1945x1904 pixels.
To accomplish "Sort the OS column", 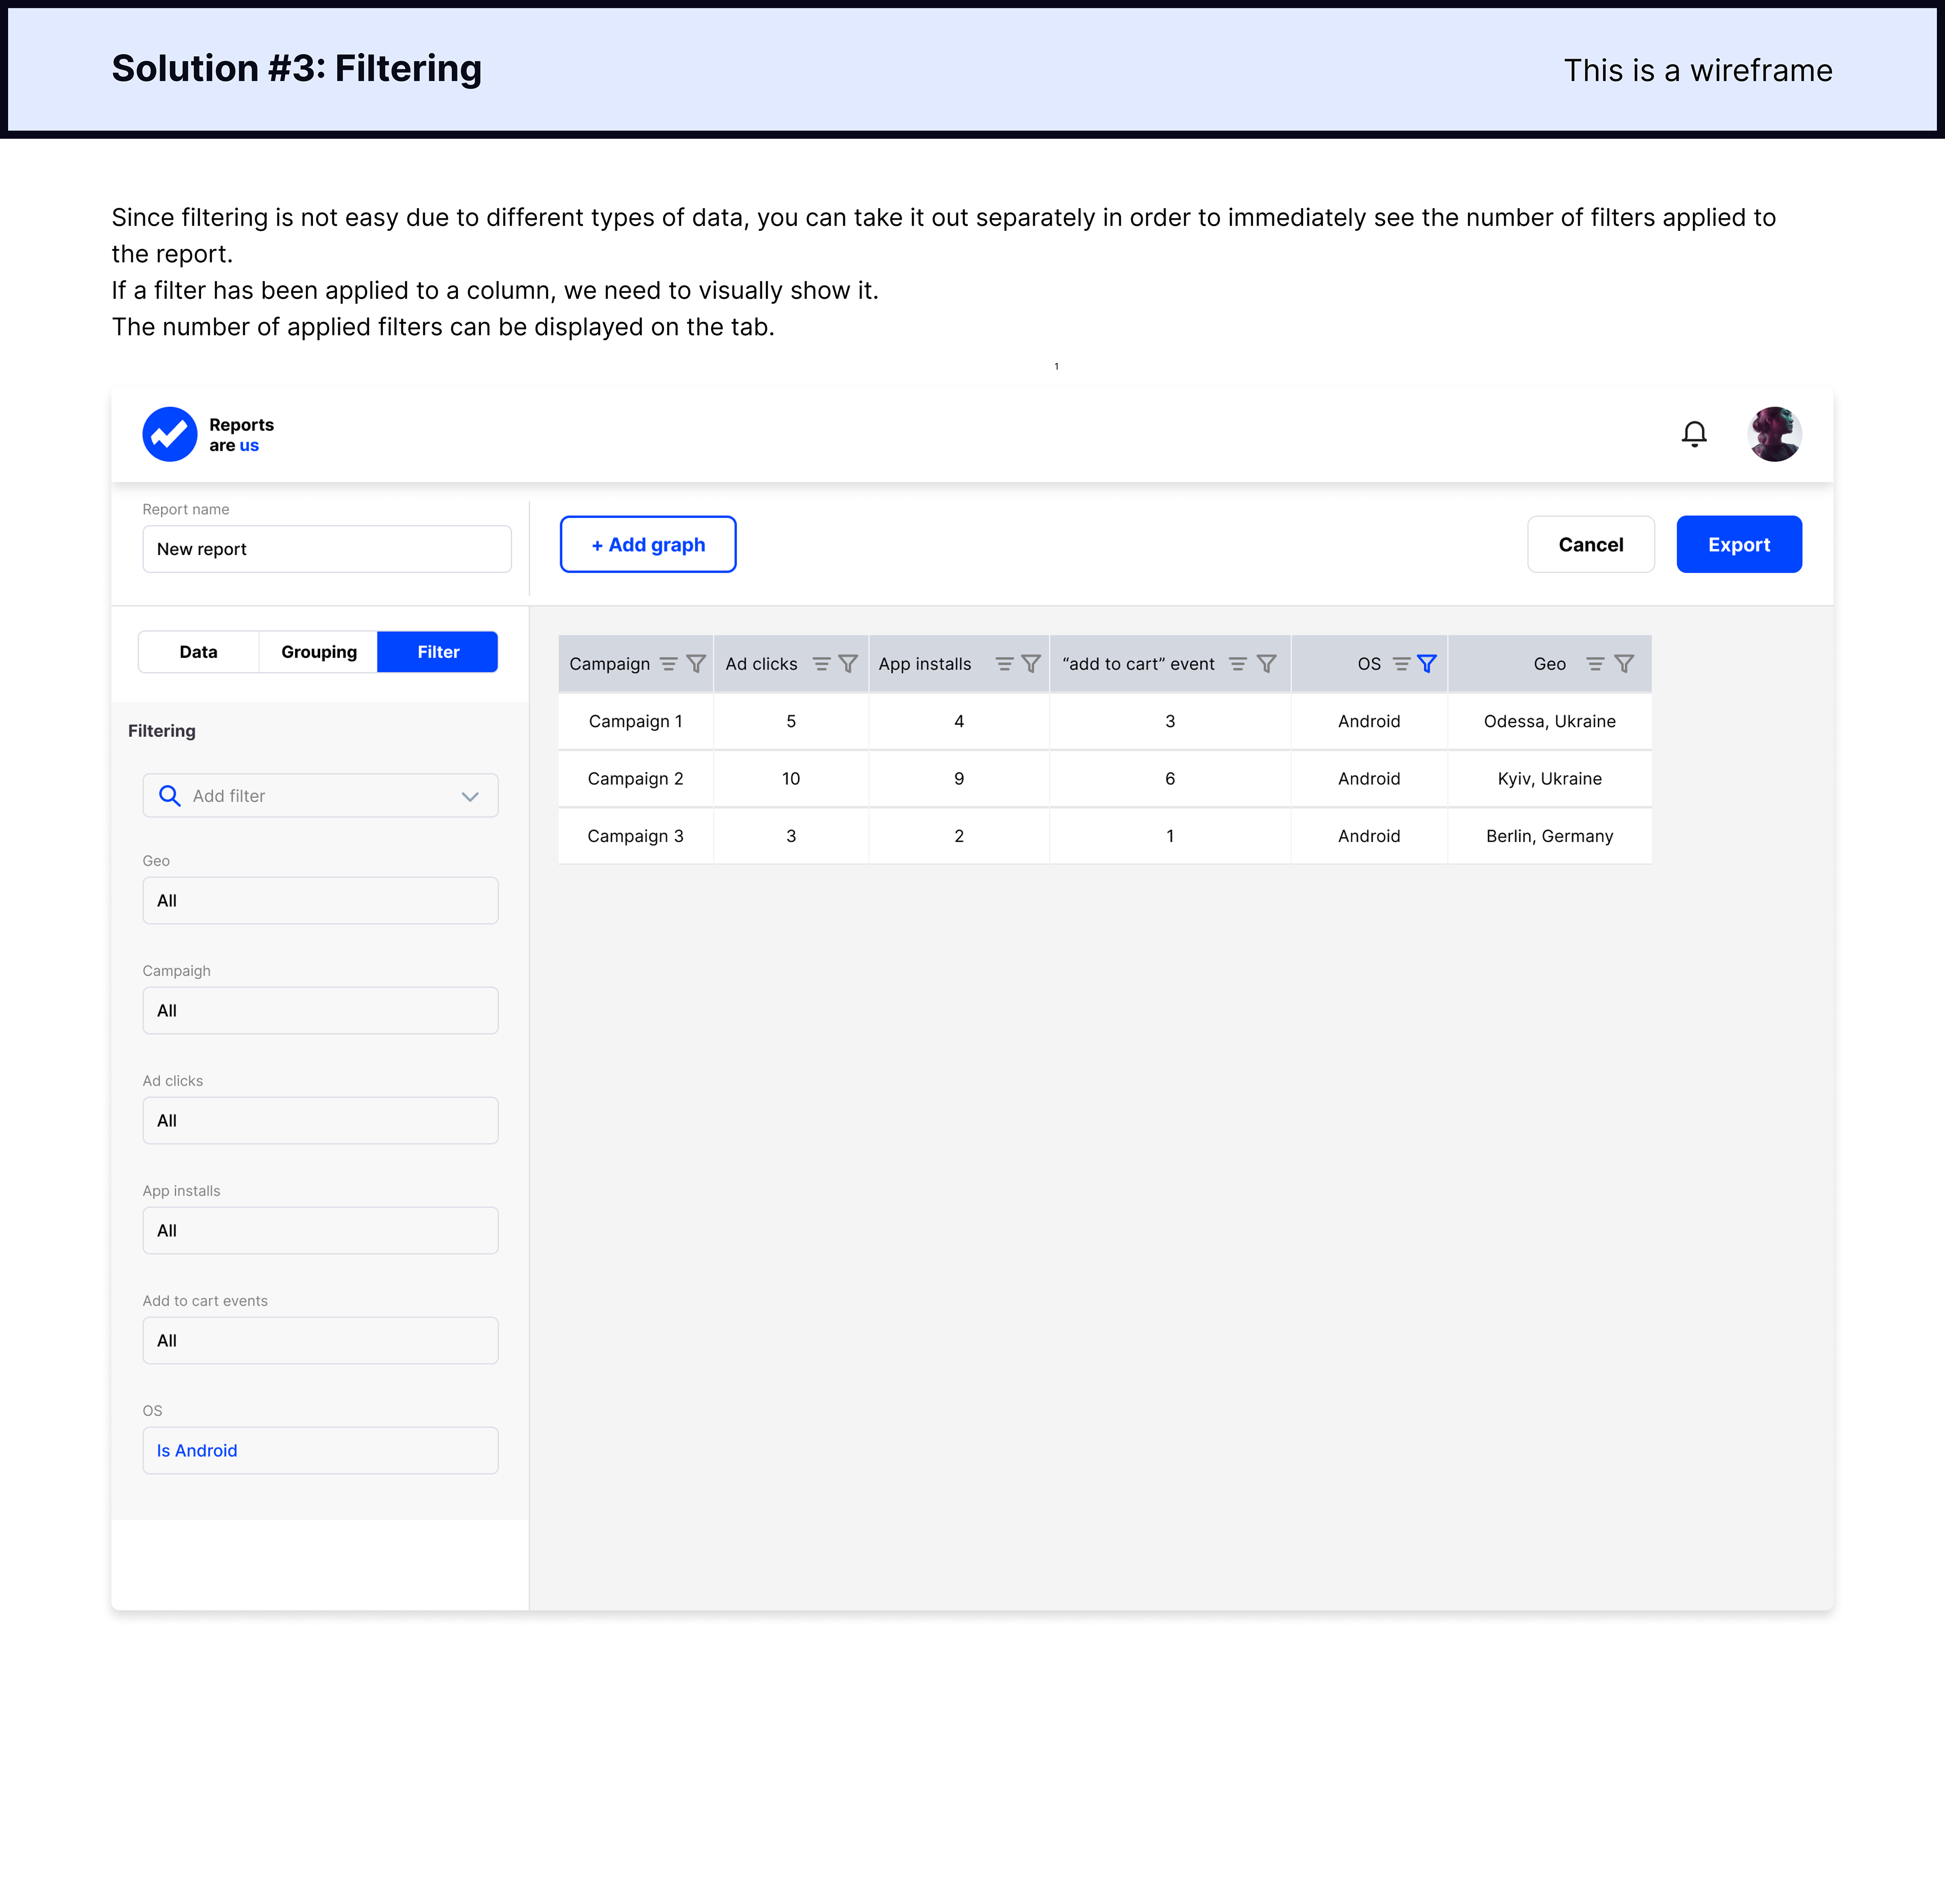I will [x=1401, y=664].
